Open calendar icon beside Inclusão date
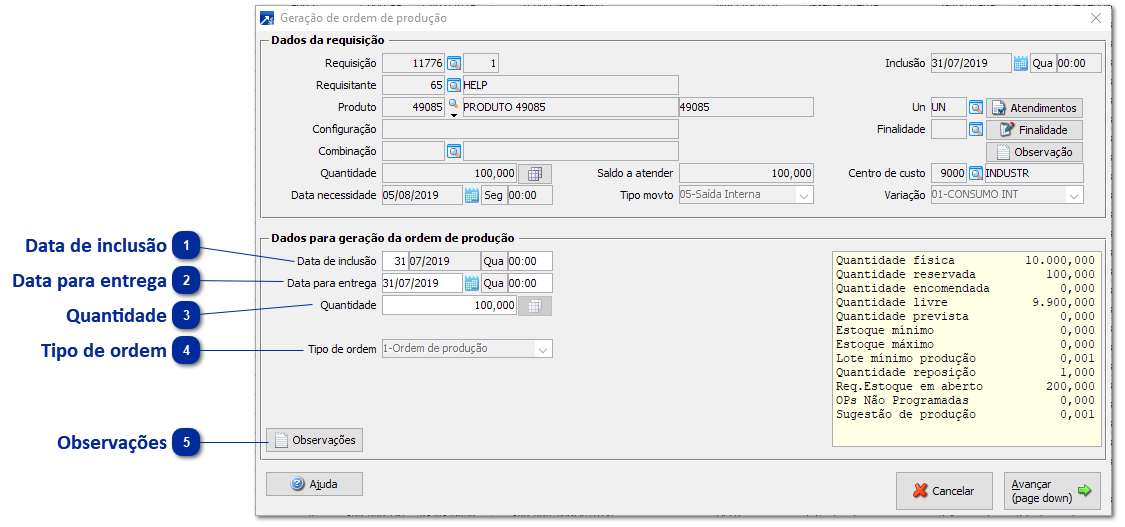Image resolution: width=1125 pixels, height=527 pixels. click(x=1021, y=63)
